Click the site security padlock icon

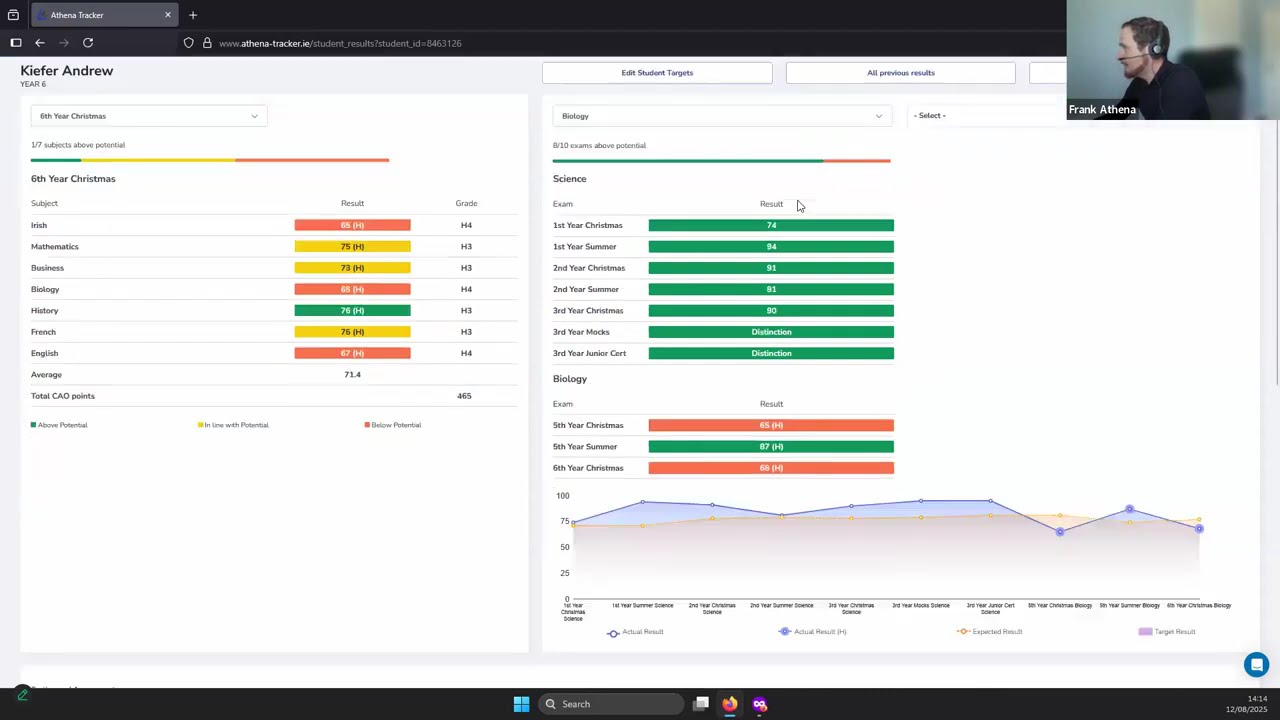(207, 43)
